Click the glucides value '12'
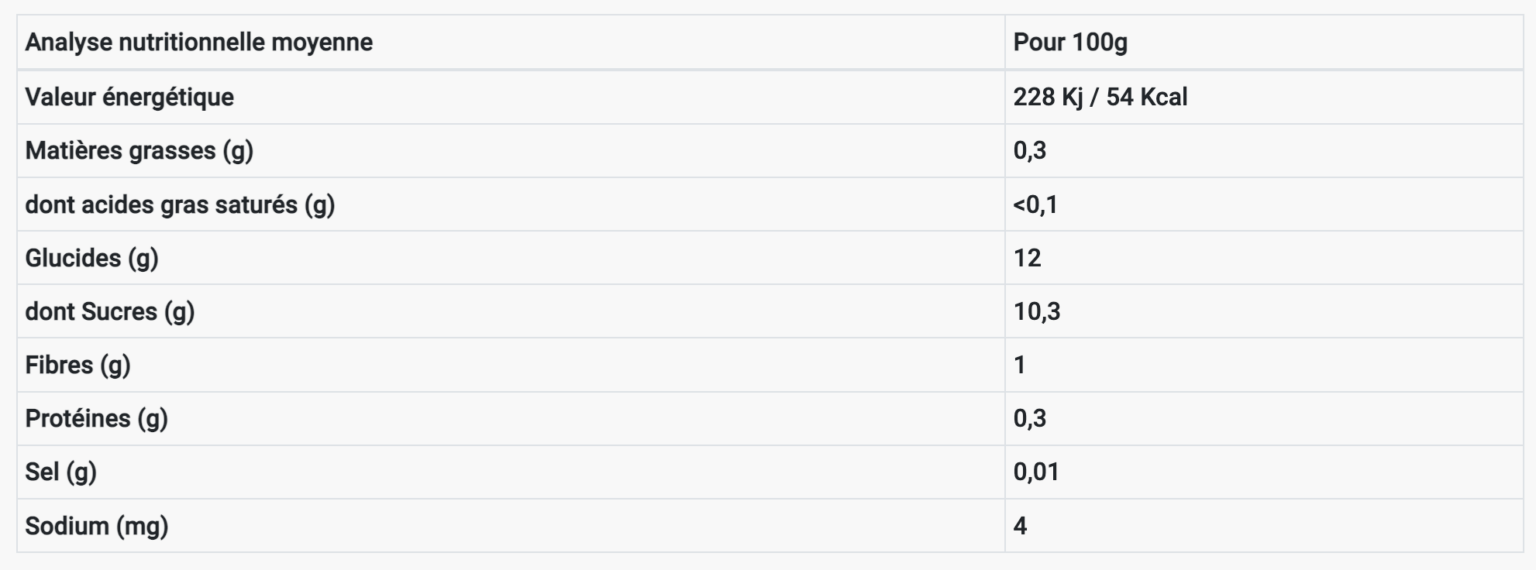This screenshot has width=1536, height=570. [1027, 258]
